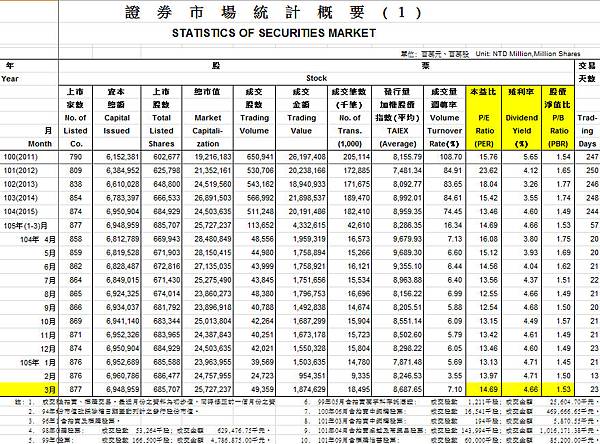Click trading volume 24,723 in 2月 row

pyautogui.click(x=262, y=376)
